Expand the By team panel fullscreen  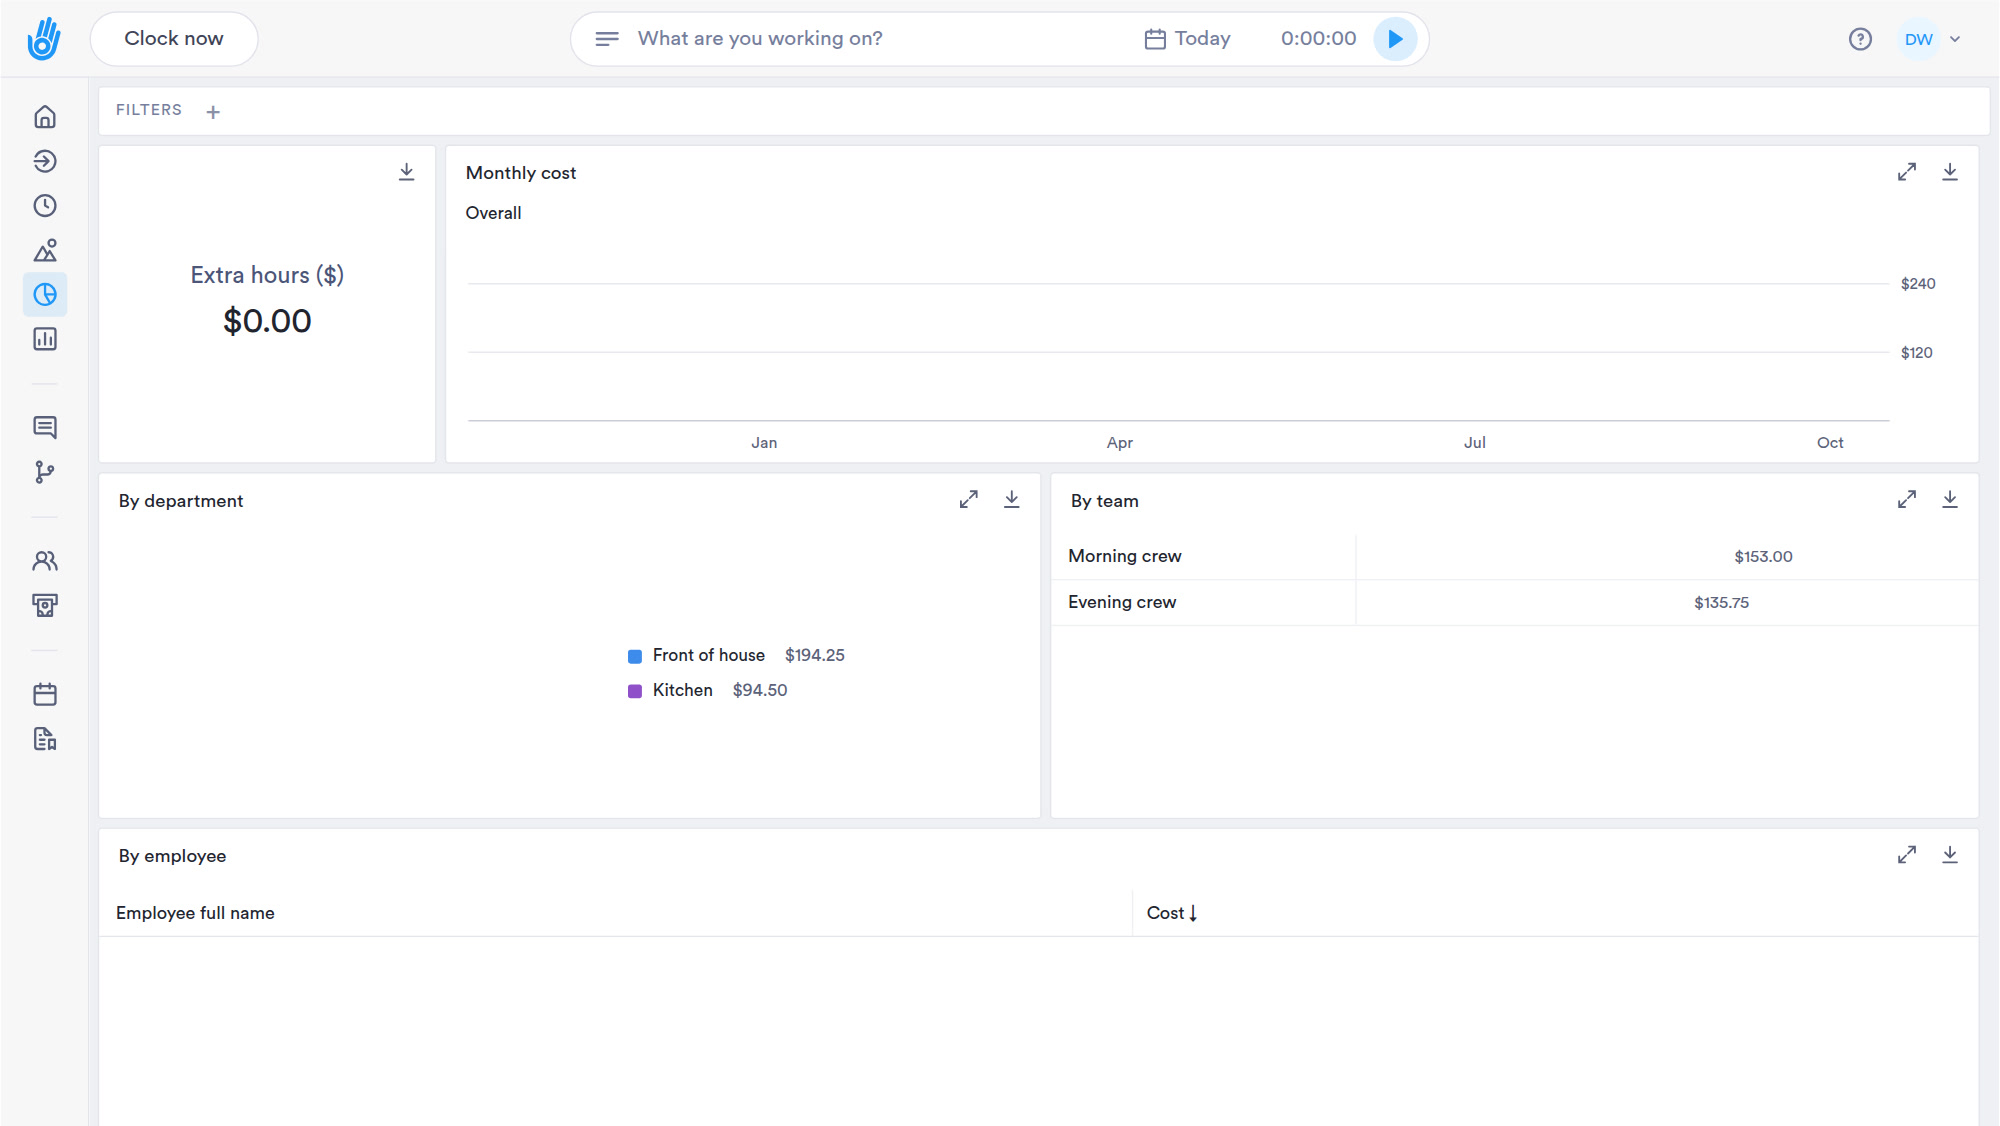coord(1907,499)
